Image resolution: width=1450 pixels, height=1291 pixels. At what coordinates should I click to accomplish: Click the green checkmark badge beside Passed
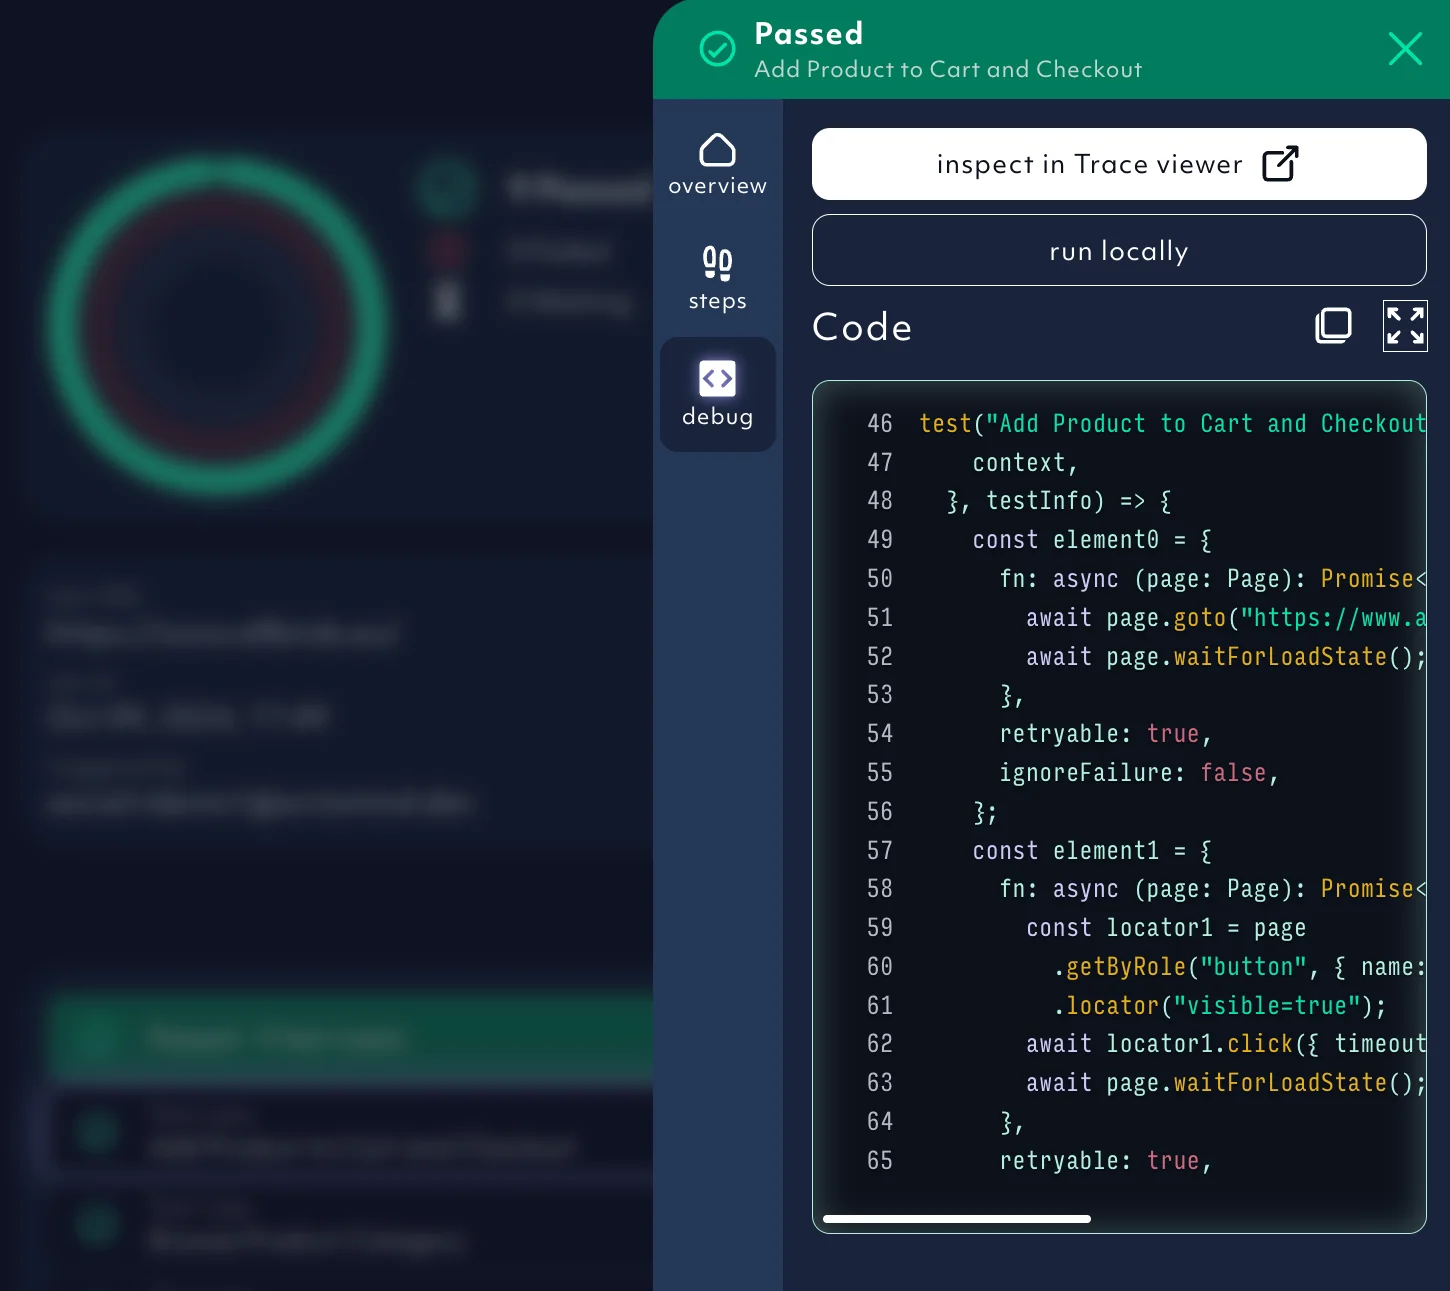717,47
